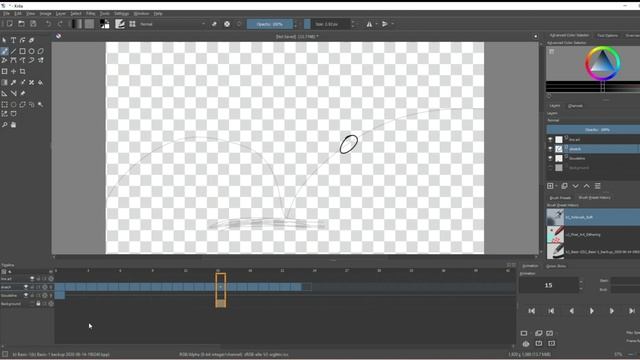Image resolution: width=640 pixels, height=360 pixels.
Task: Play the animation
Action: coord(592,311)
